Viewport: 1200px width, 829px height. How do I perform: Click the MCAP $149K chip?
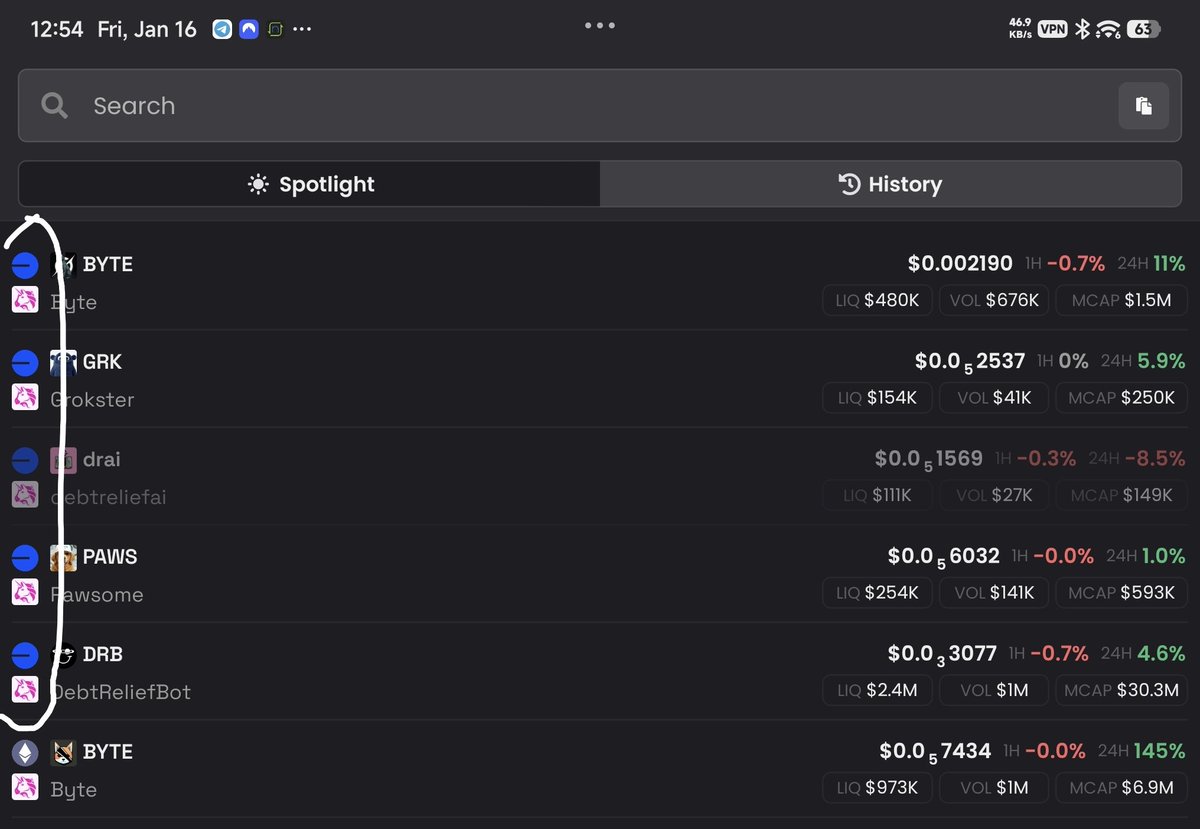[x=1120, y=494]
